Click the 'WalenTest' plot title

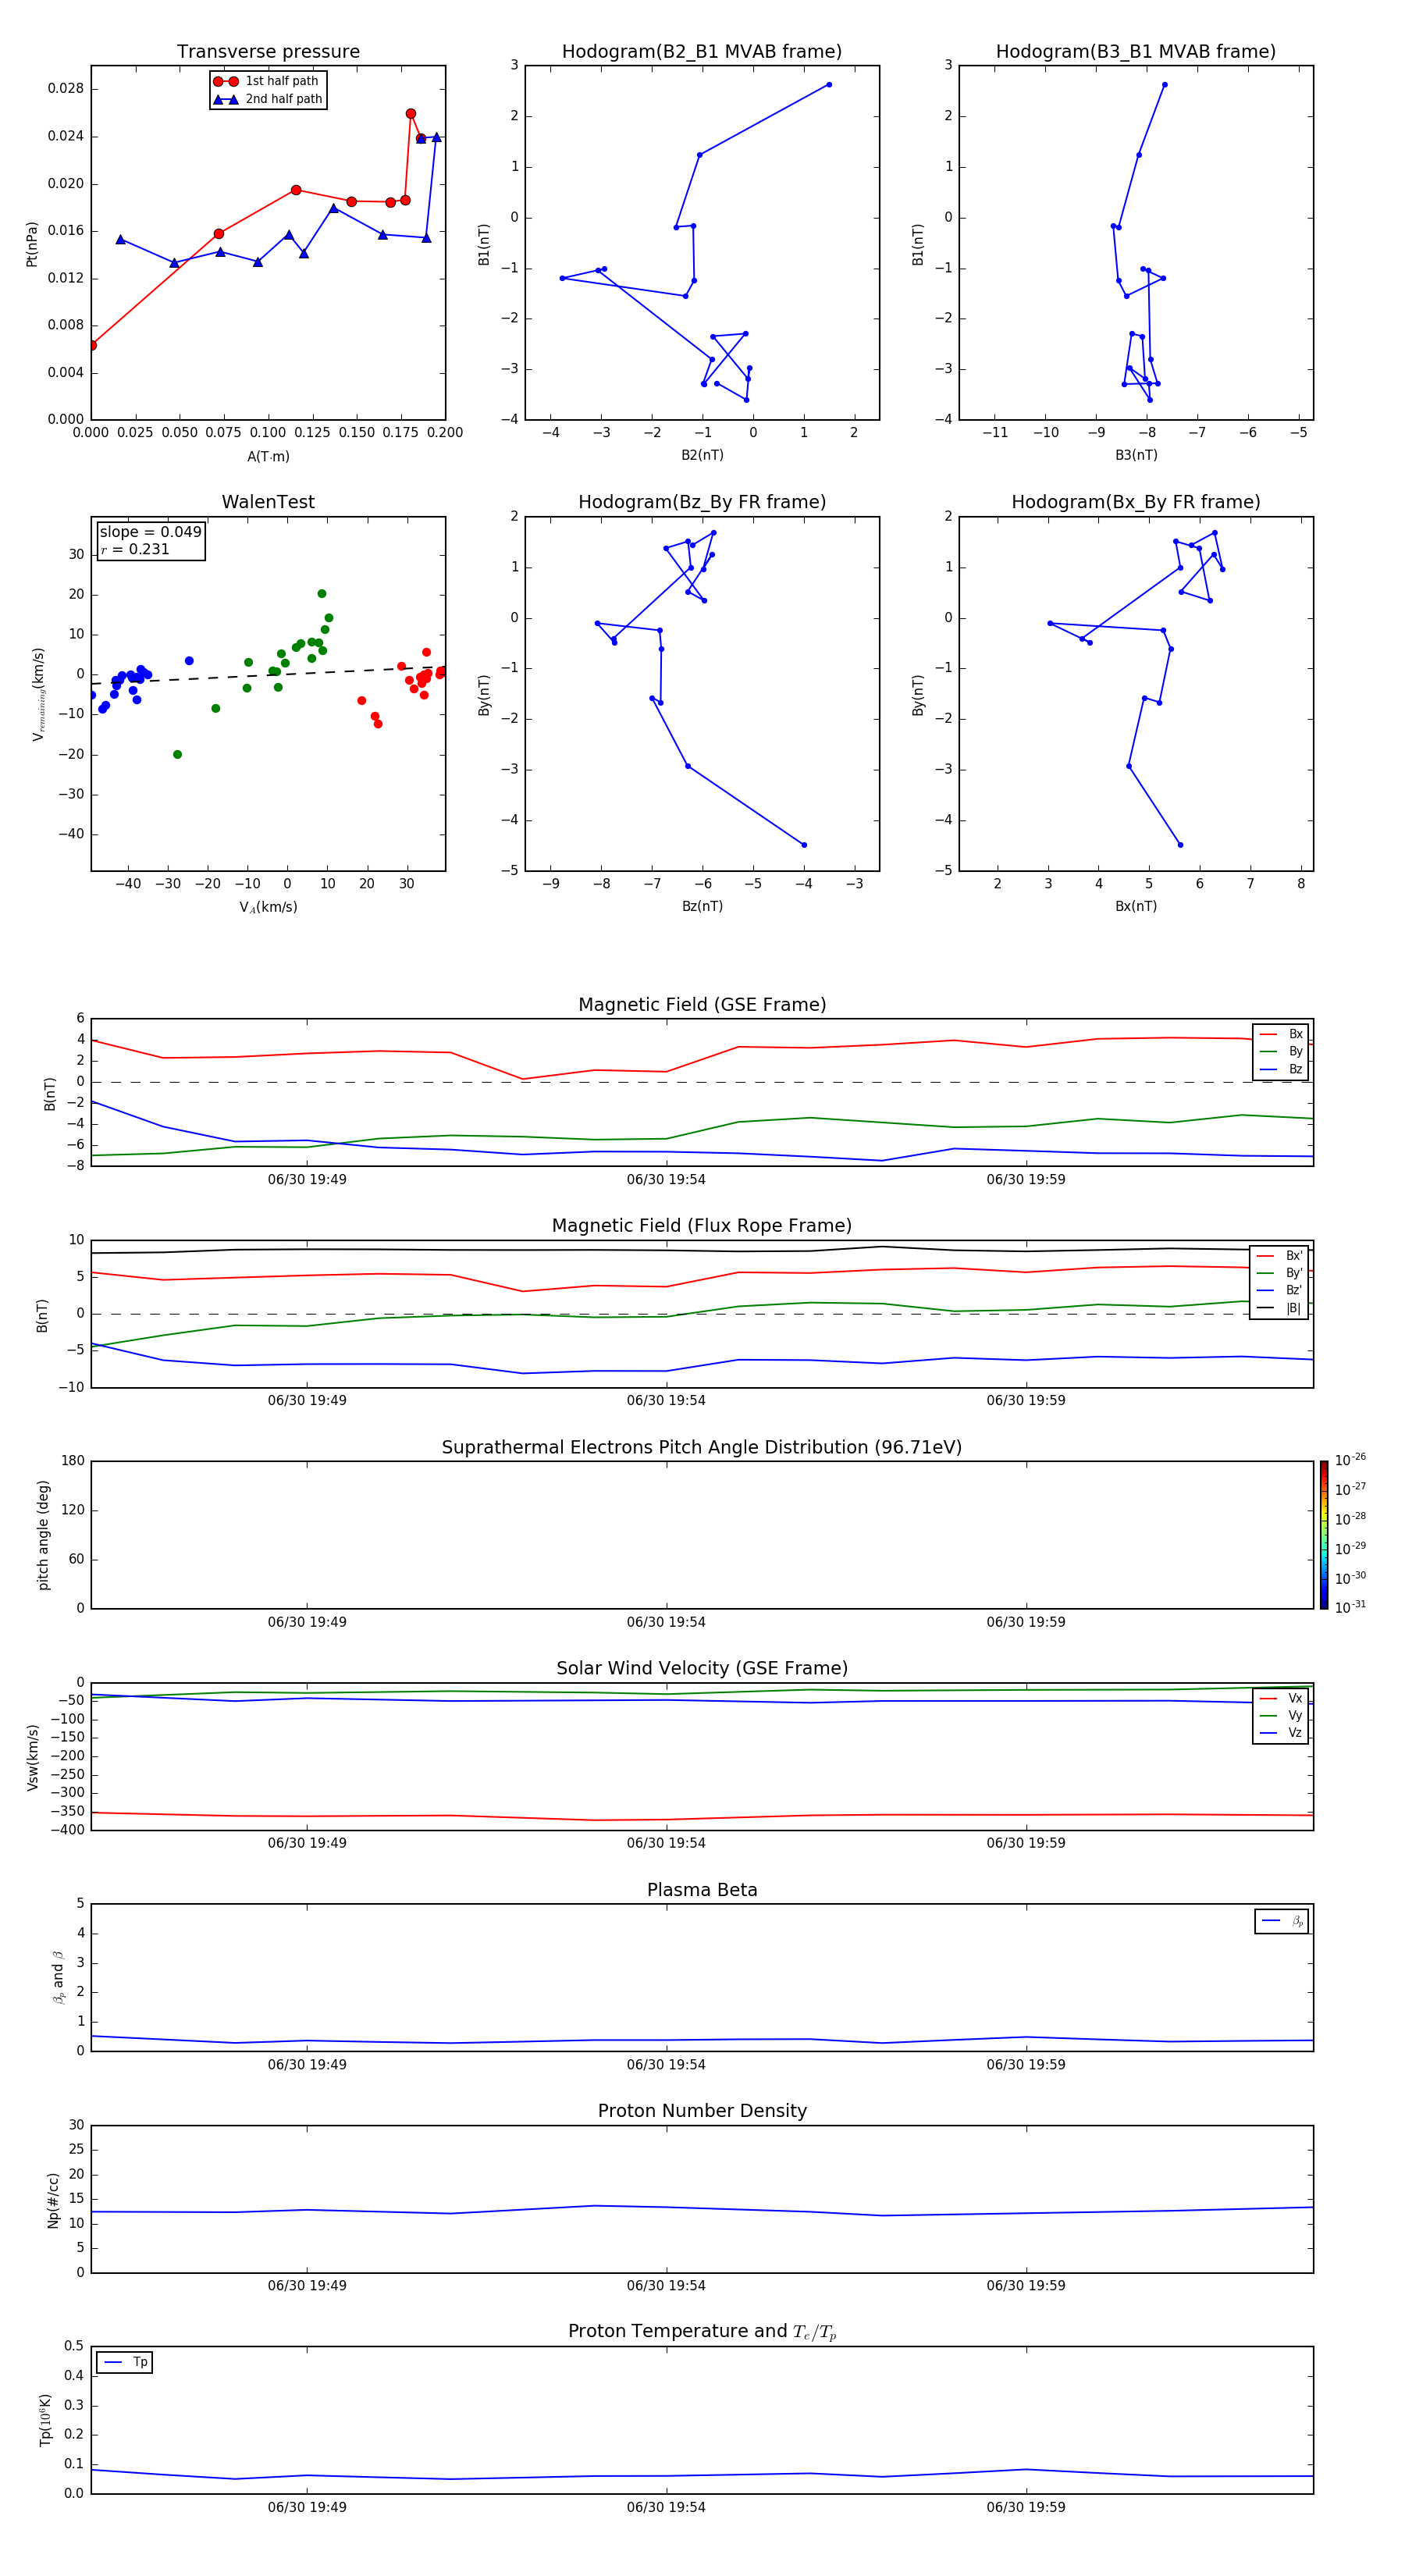pyautogui.click(x=268, y=502)
